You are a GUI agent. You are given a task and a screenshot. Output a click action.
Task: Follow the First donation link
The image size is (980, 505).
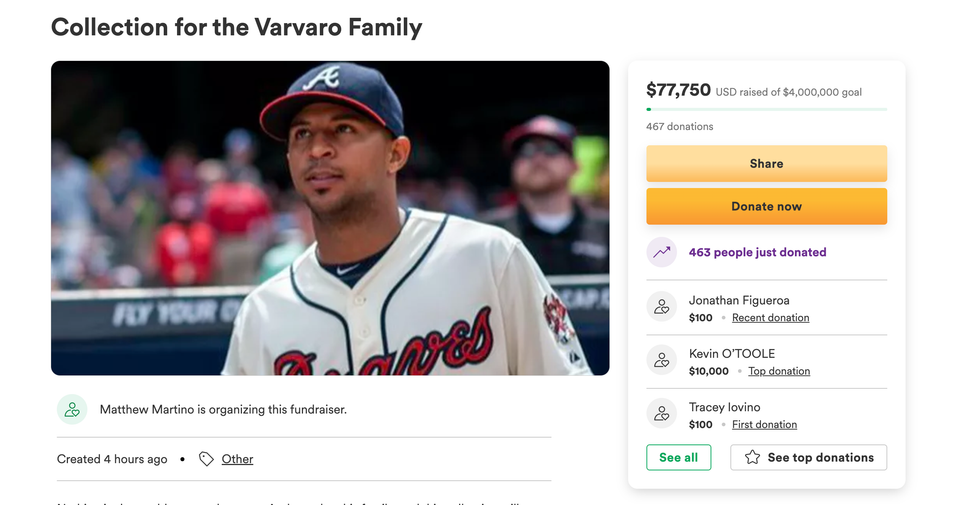pos(764,425)
